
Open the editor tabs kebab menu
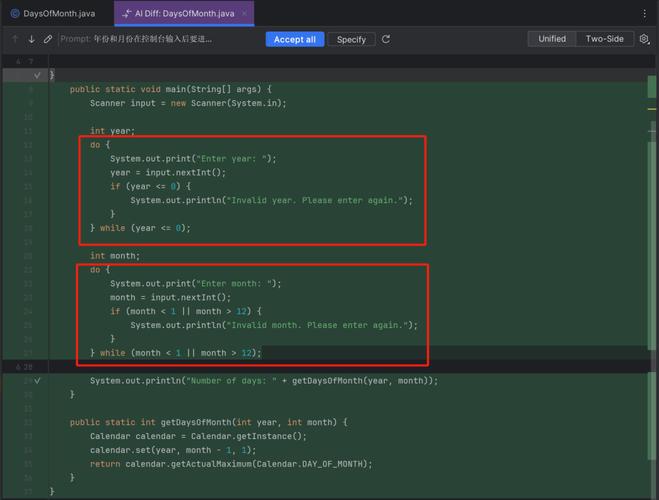click(644, 14)
